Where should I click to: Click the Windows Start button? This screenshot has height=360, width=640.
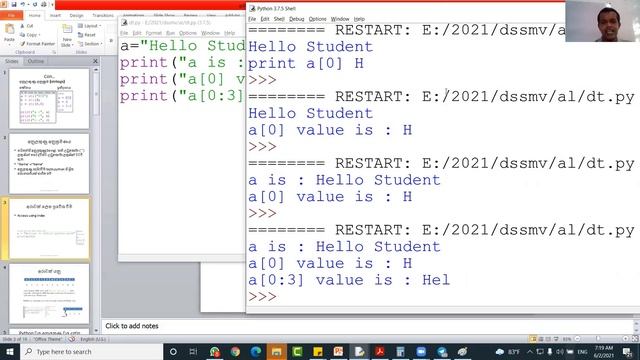10,351
